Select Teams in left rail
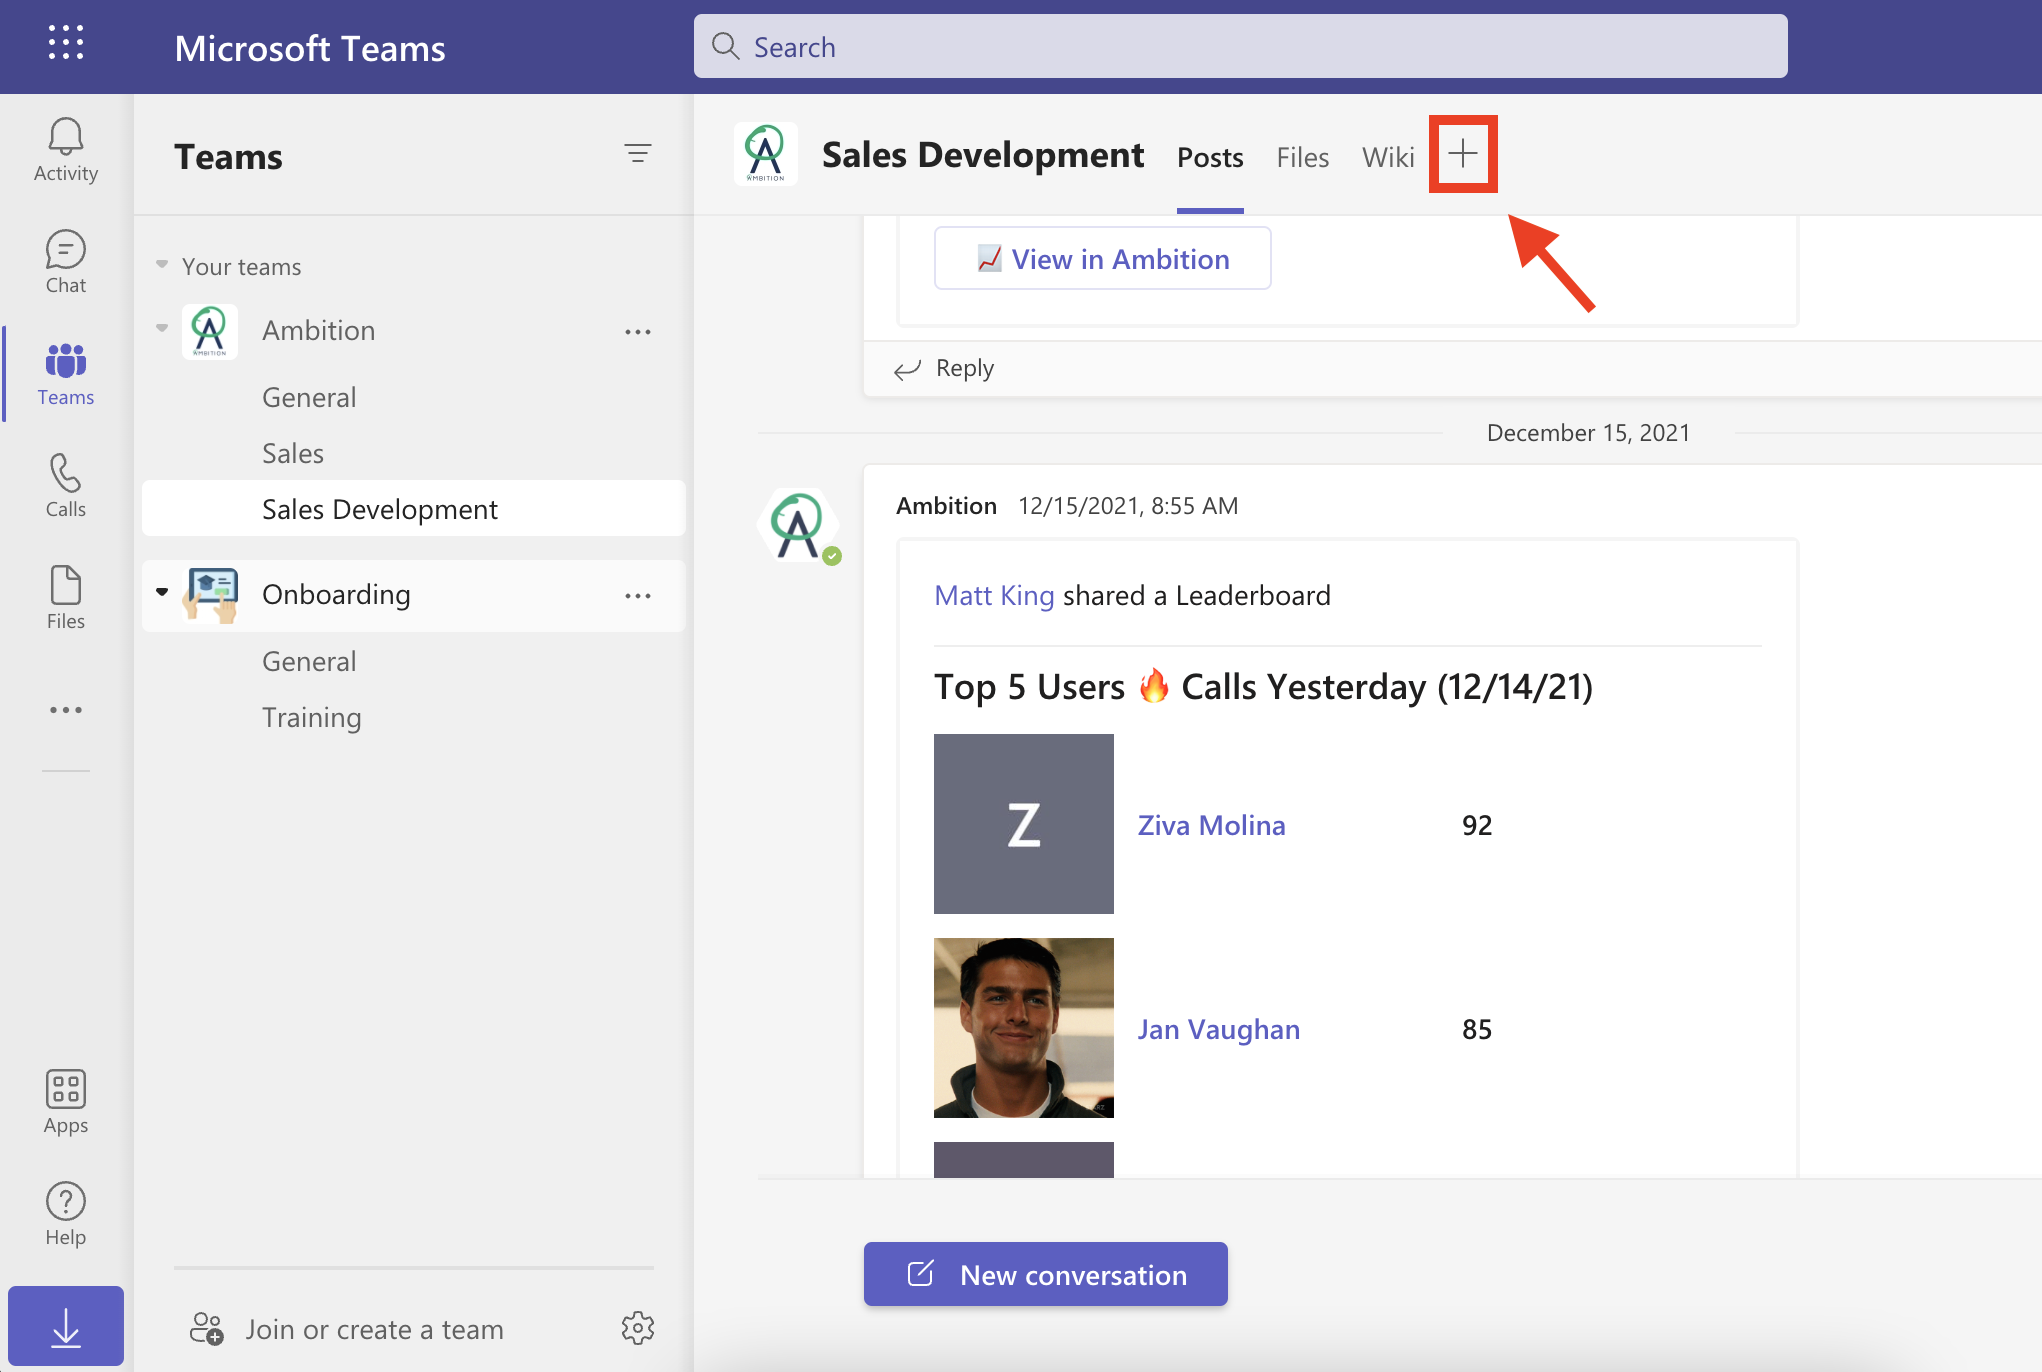The height and width of the screenshot is (1372, 2042). pos(66,374)
